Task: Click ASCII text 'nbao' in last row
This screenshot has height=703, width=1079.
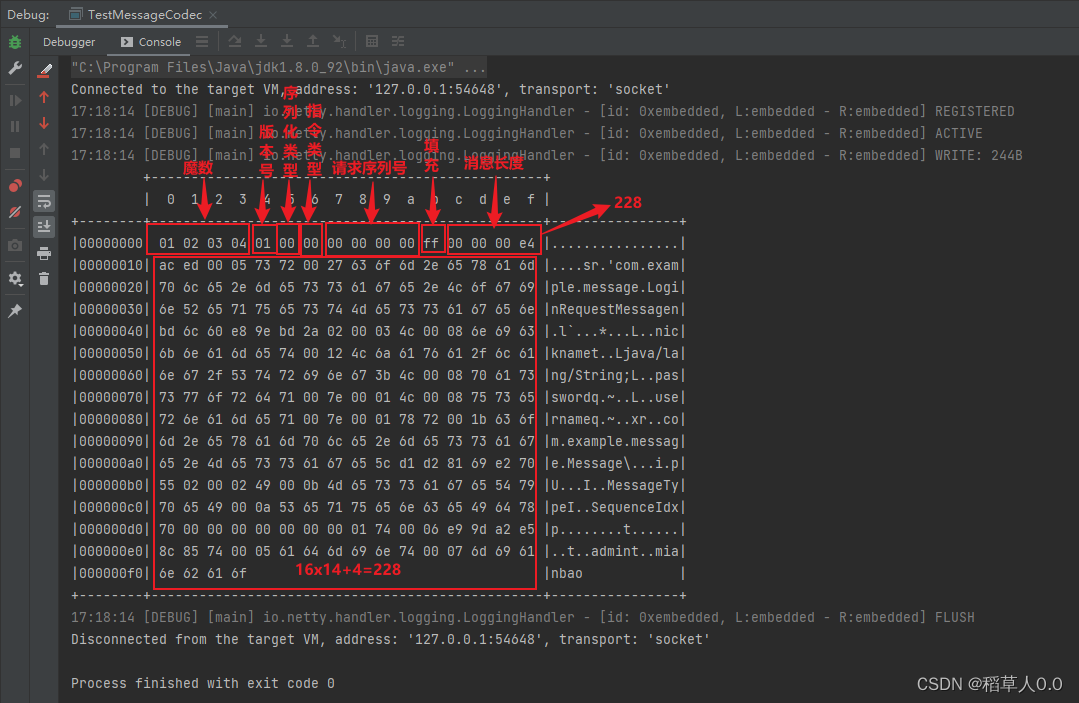Action: point(566,574)
